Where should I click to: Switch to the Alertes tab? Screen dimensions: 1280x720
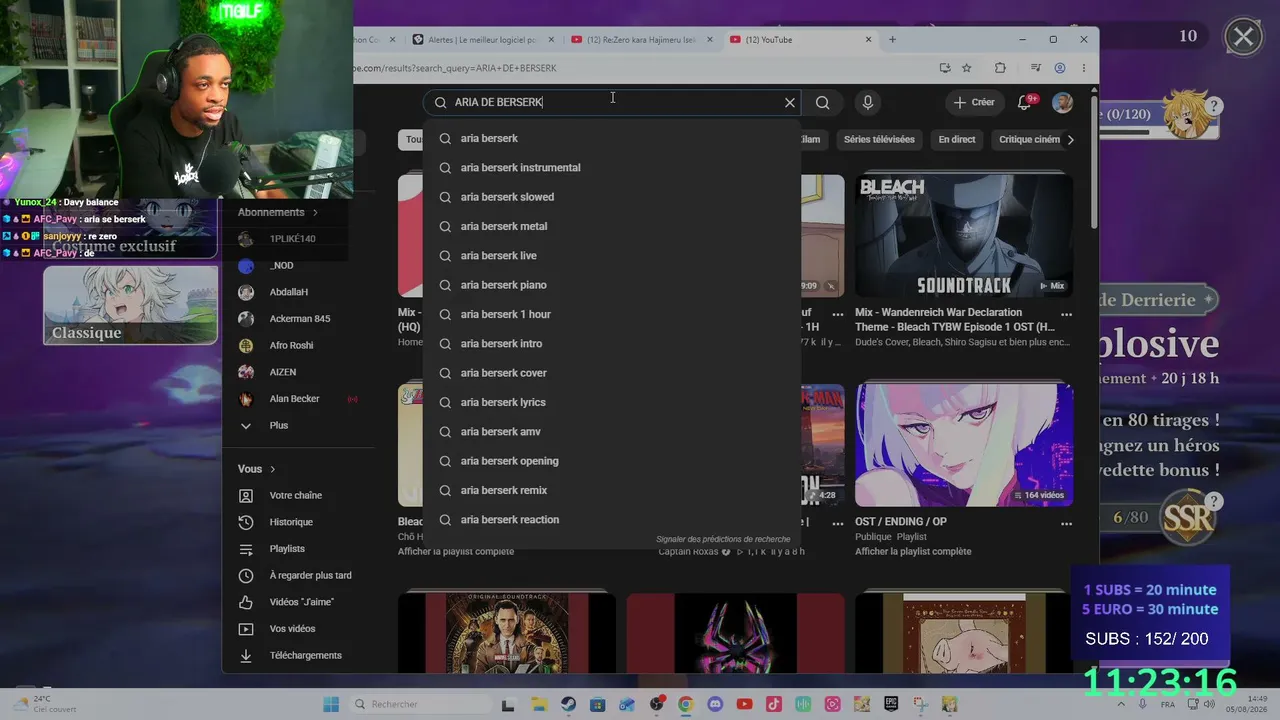[x=483, y=40]
